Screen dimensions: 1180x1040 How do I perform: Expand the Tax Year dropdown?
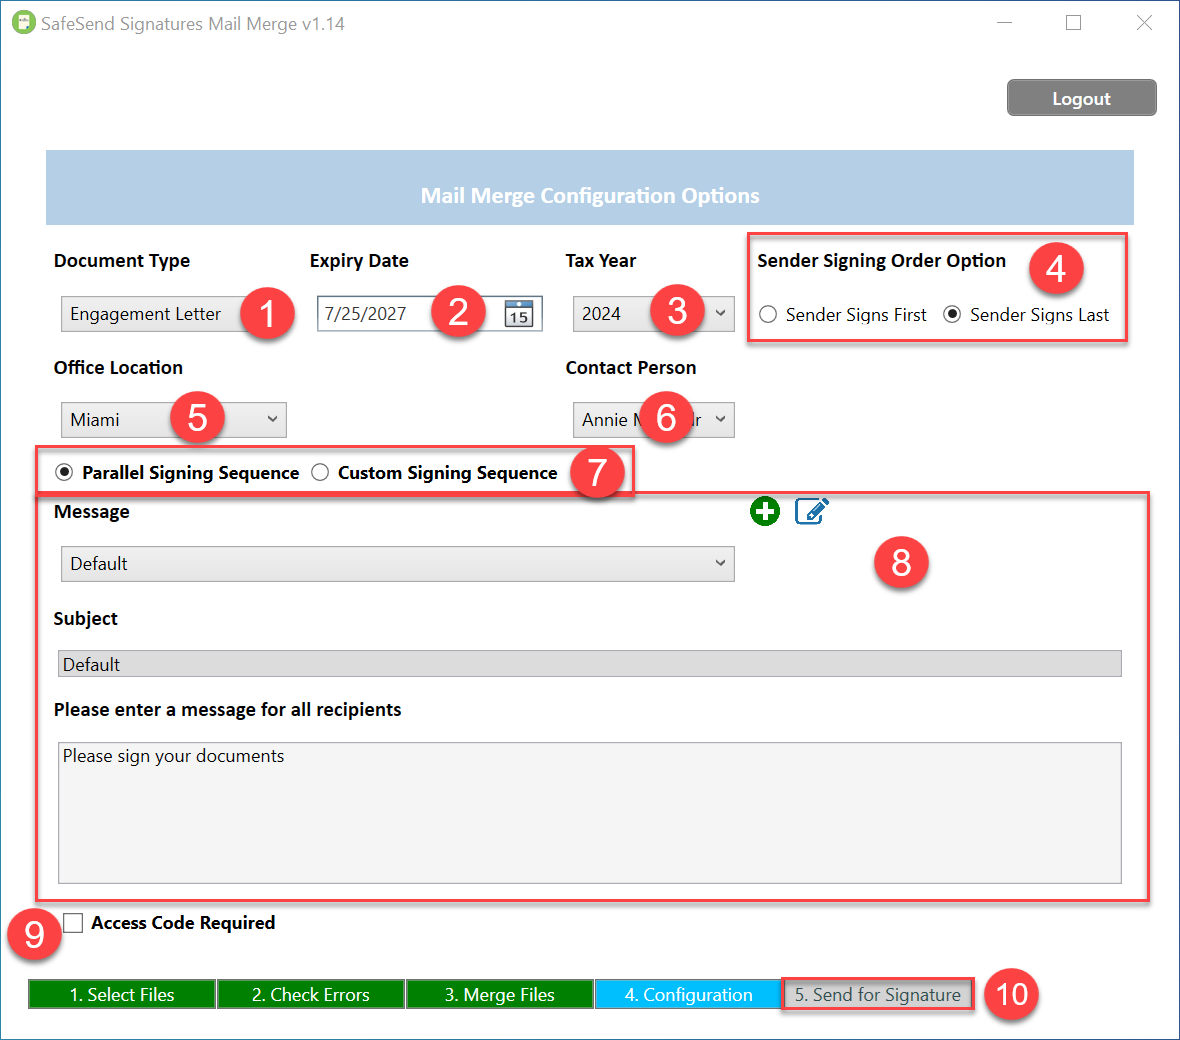point(653,314)
